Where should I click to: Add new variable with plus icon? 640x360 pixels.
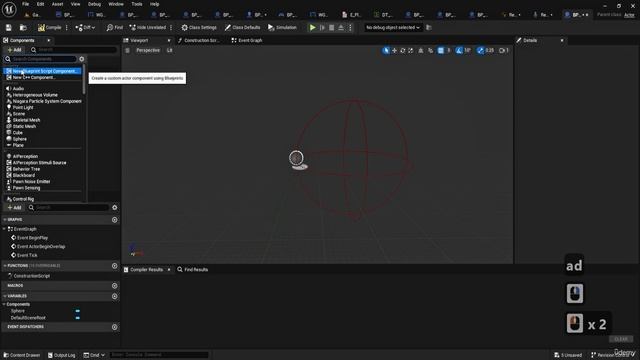tap(115, 296)
